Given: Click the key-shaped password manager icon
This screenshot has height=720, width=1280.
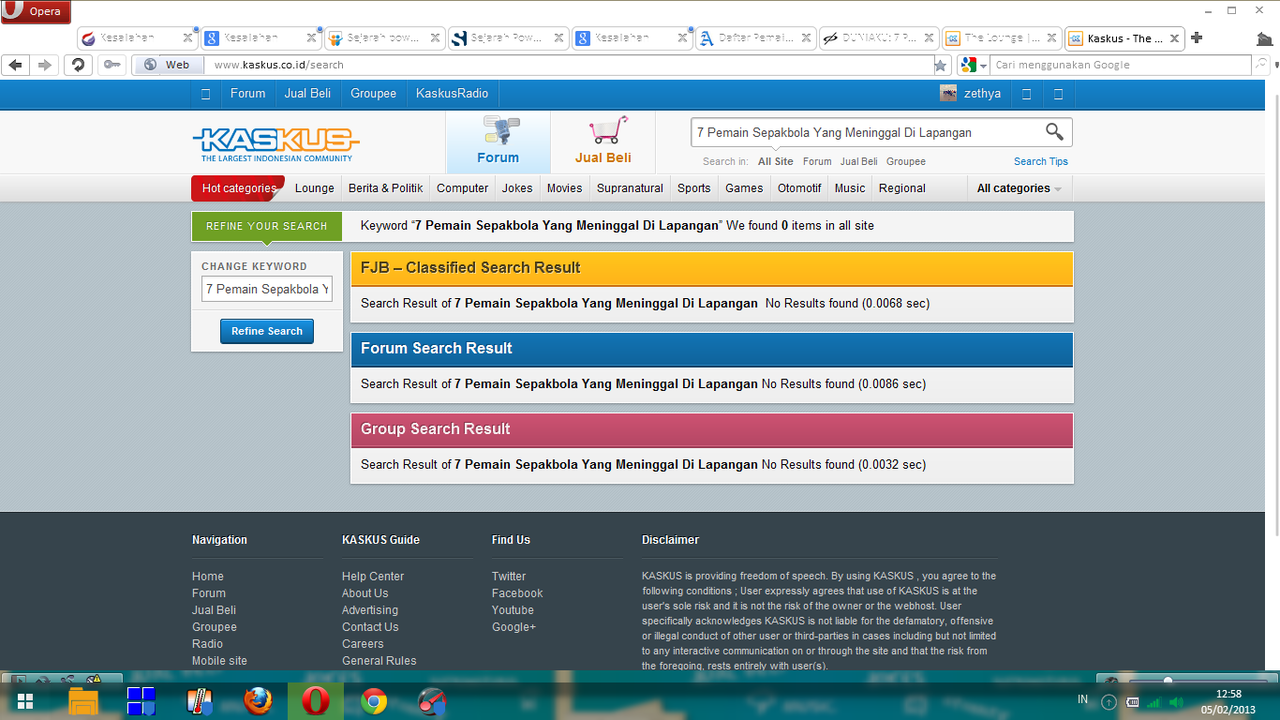Looking at the screenshot, I should coord(111,65).
